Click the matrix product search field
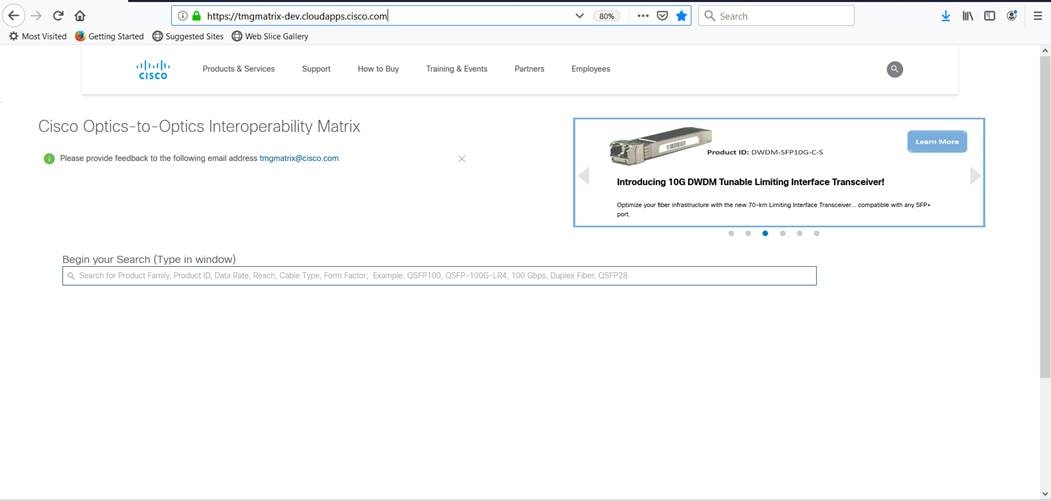1051x501 pixels. (439, 276)
